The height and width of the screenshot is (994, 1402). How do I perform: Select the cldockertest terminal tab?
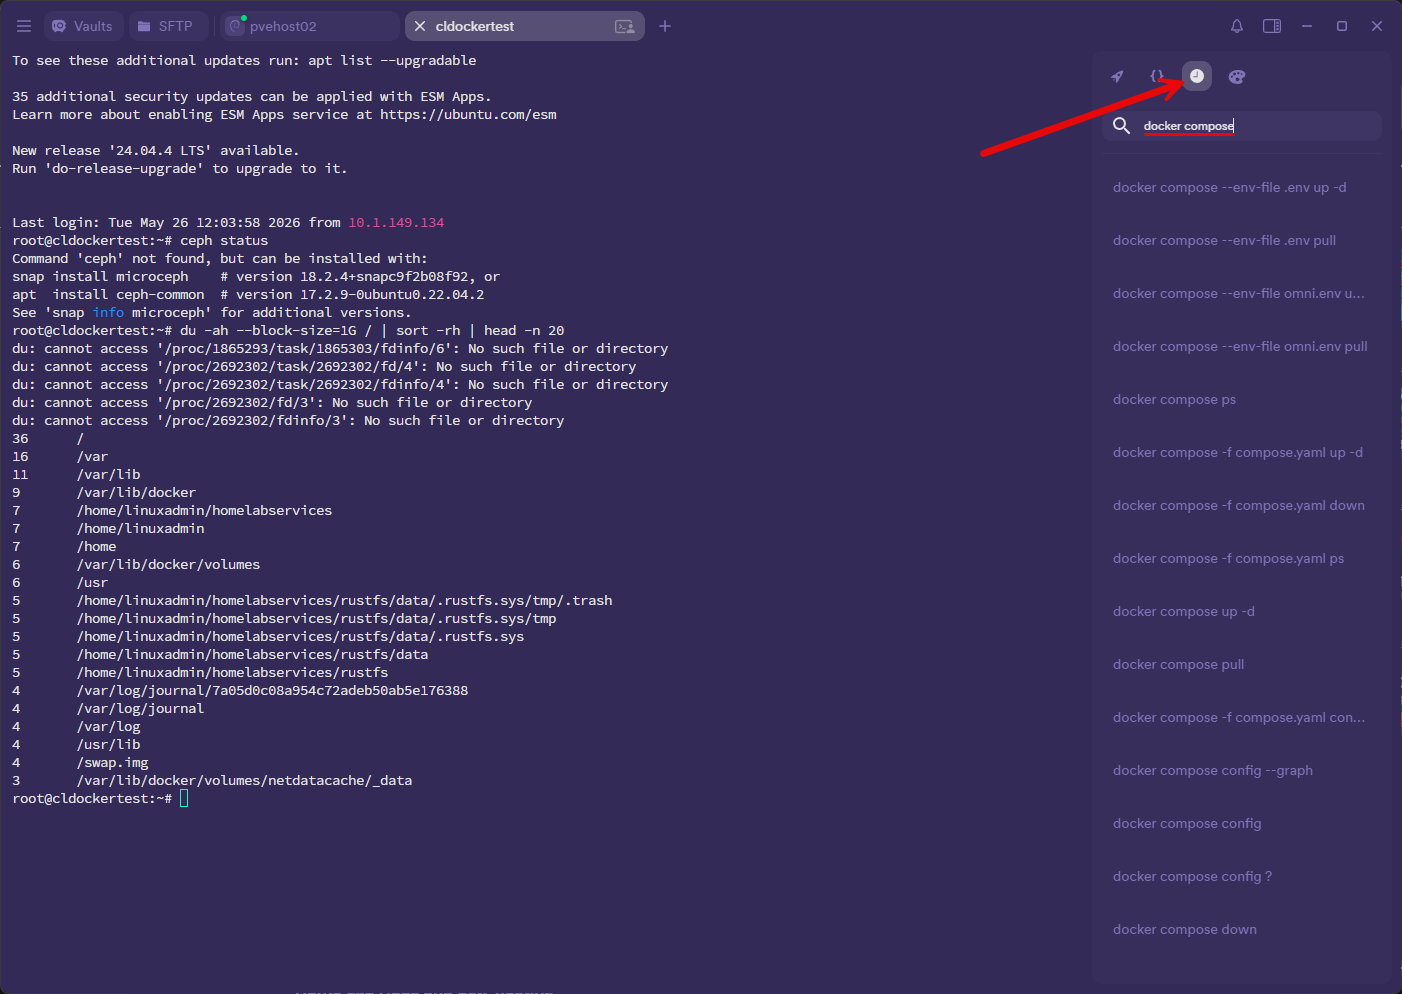[525, 26]
